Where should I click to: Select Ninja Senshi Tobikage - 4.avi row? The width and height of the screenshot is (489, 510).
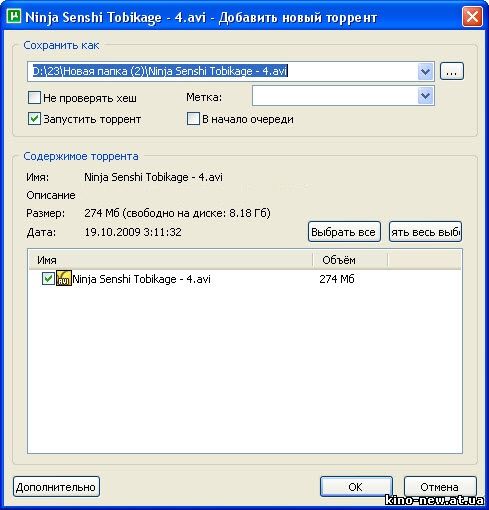pos(245,279)
